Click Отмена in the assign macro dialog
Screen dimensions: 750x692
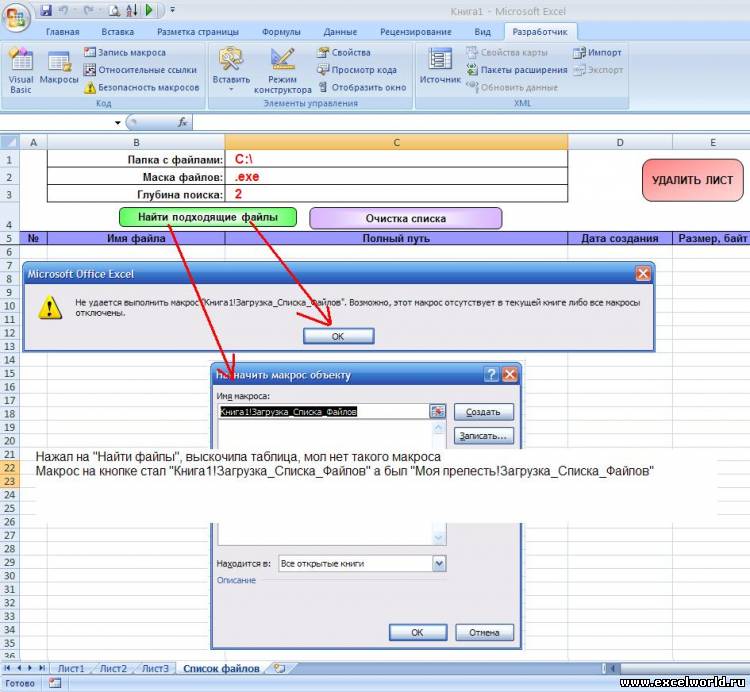click(485, 632)
